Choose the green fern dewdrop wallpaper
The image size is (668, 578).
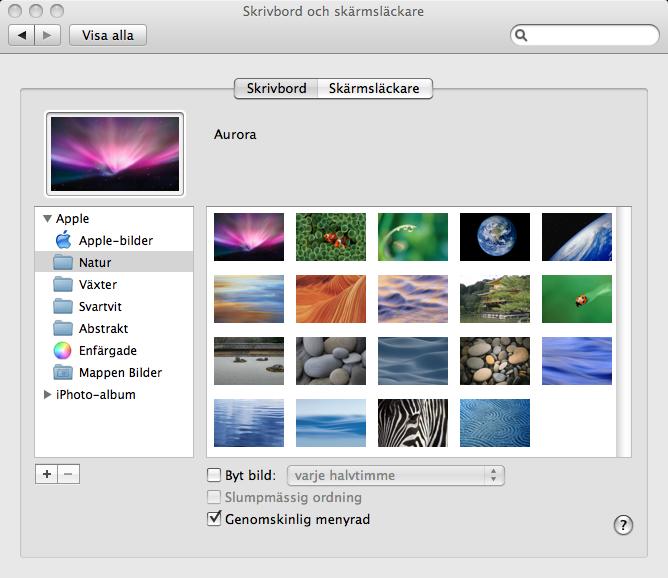pos(413,237)
